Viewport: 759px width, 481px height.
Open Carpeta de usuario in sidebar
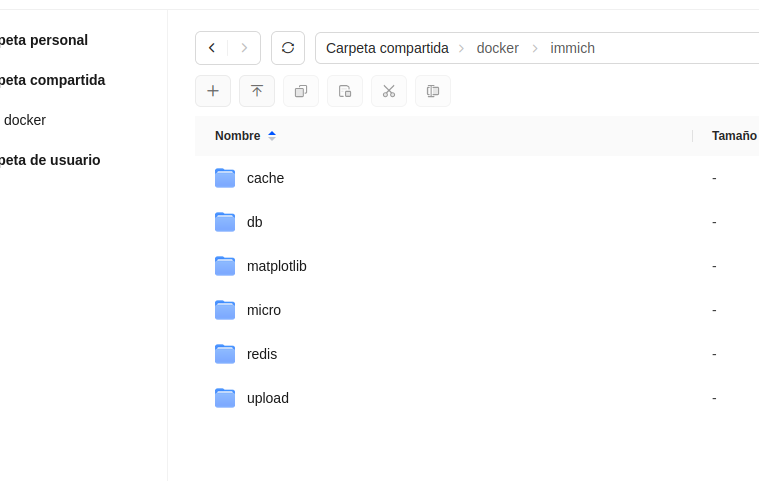(50, 160)
